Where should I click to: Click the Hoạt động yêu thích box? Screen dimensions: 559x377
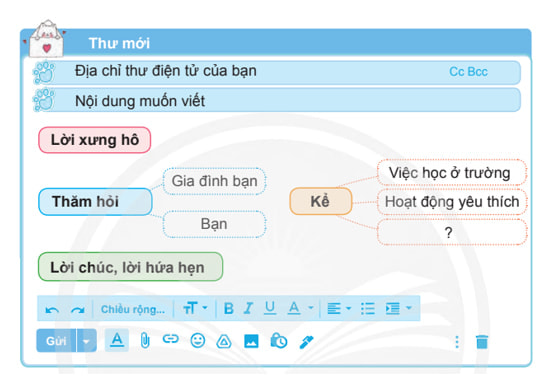point(452,202)
